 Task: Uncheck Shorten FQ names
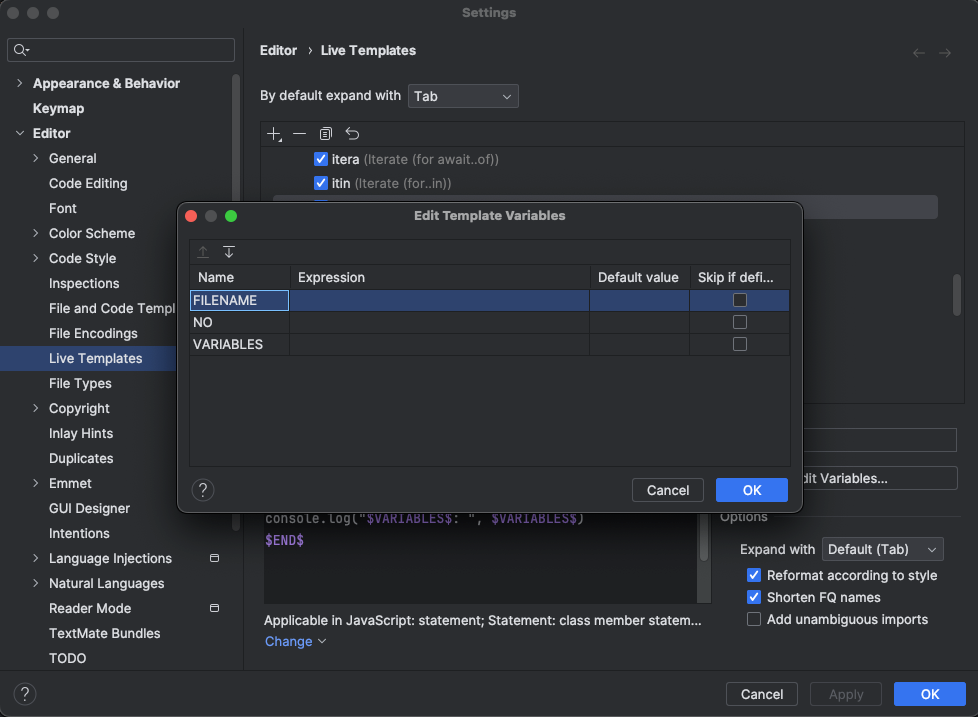tap(753, 597)
